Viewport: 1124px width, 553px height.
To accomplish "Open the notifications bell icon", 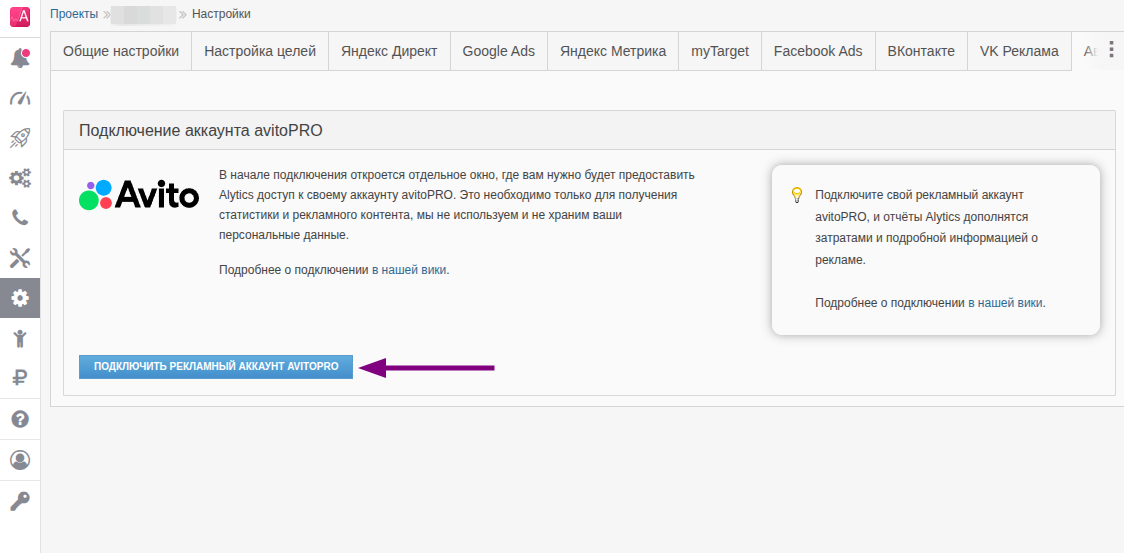I will coord(20,59).
